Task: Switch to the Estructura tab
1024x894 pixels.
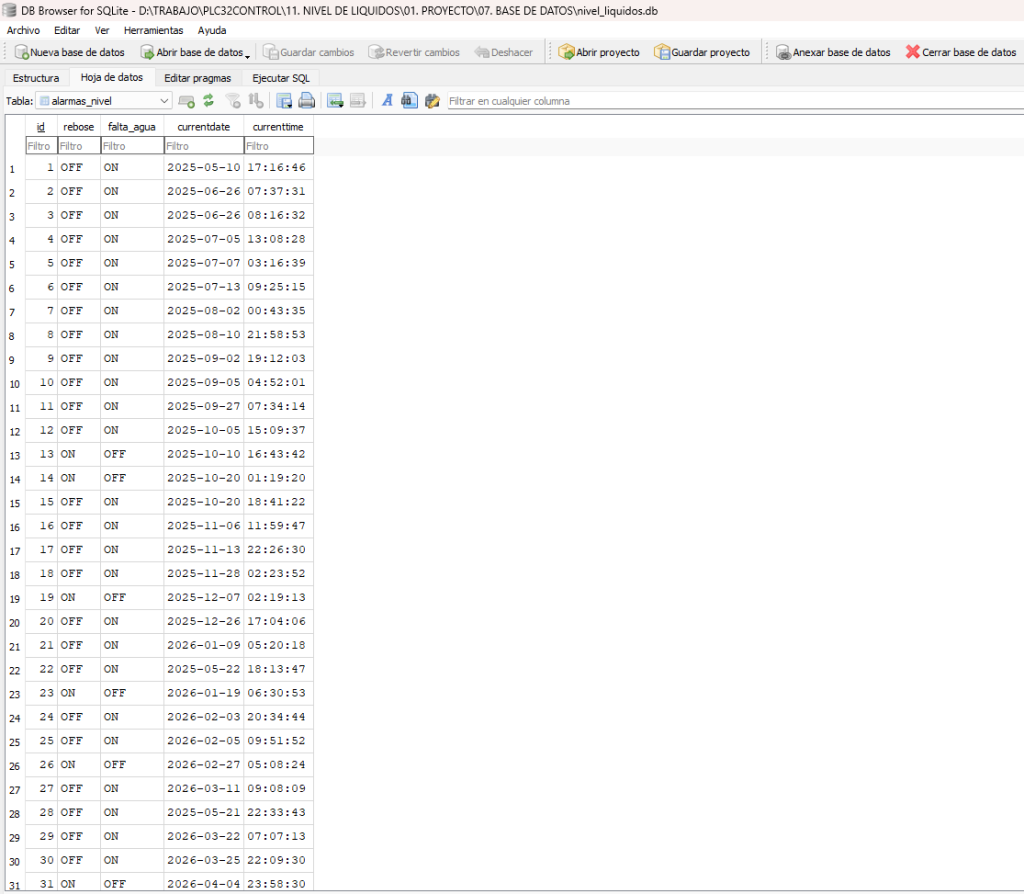Action: [36, 78]
